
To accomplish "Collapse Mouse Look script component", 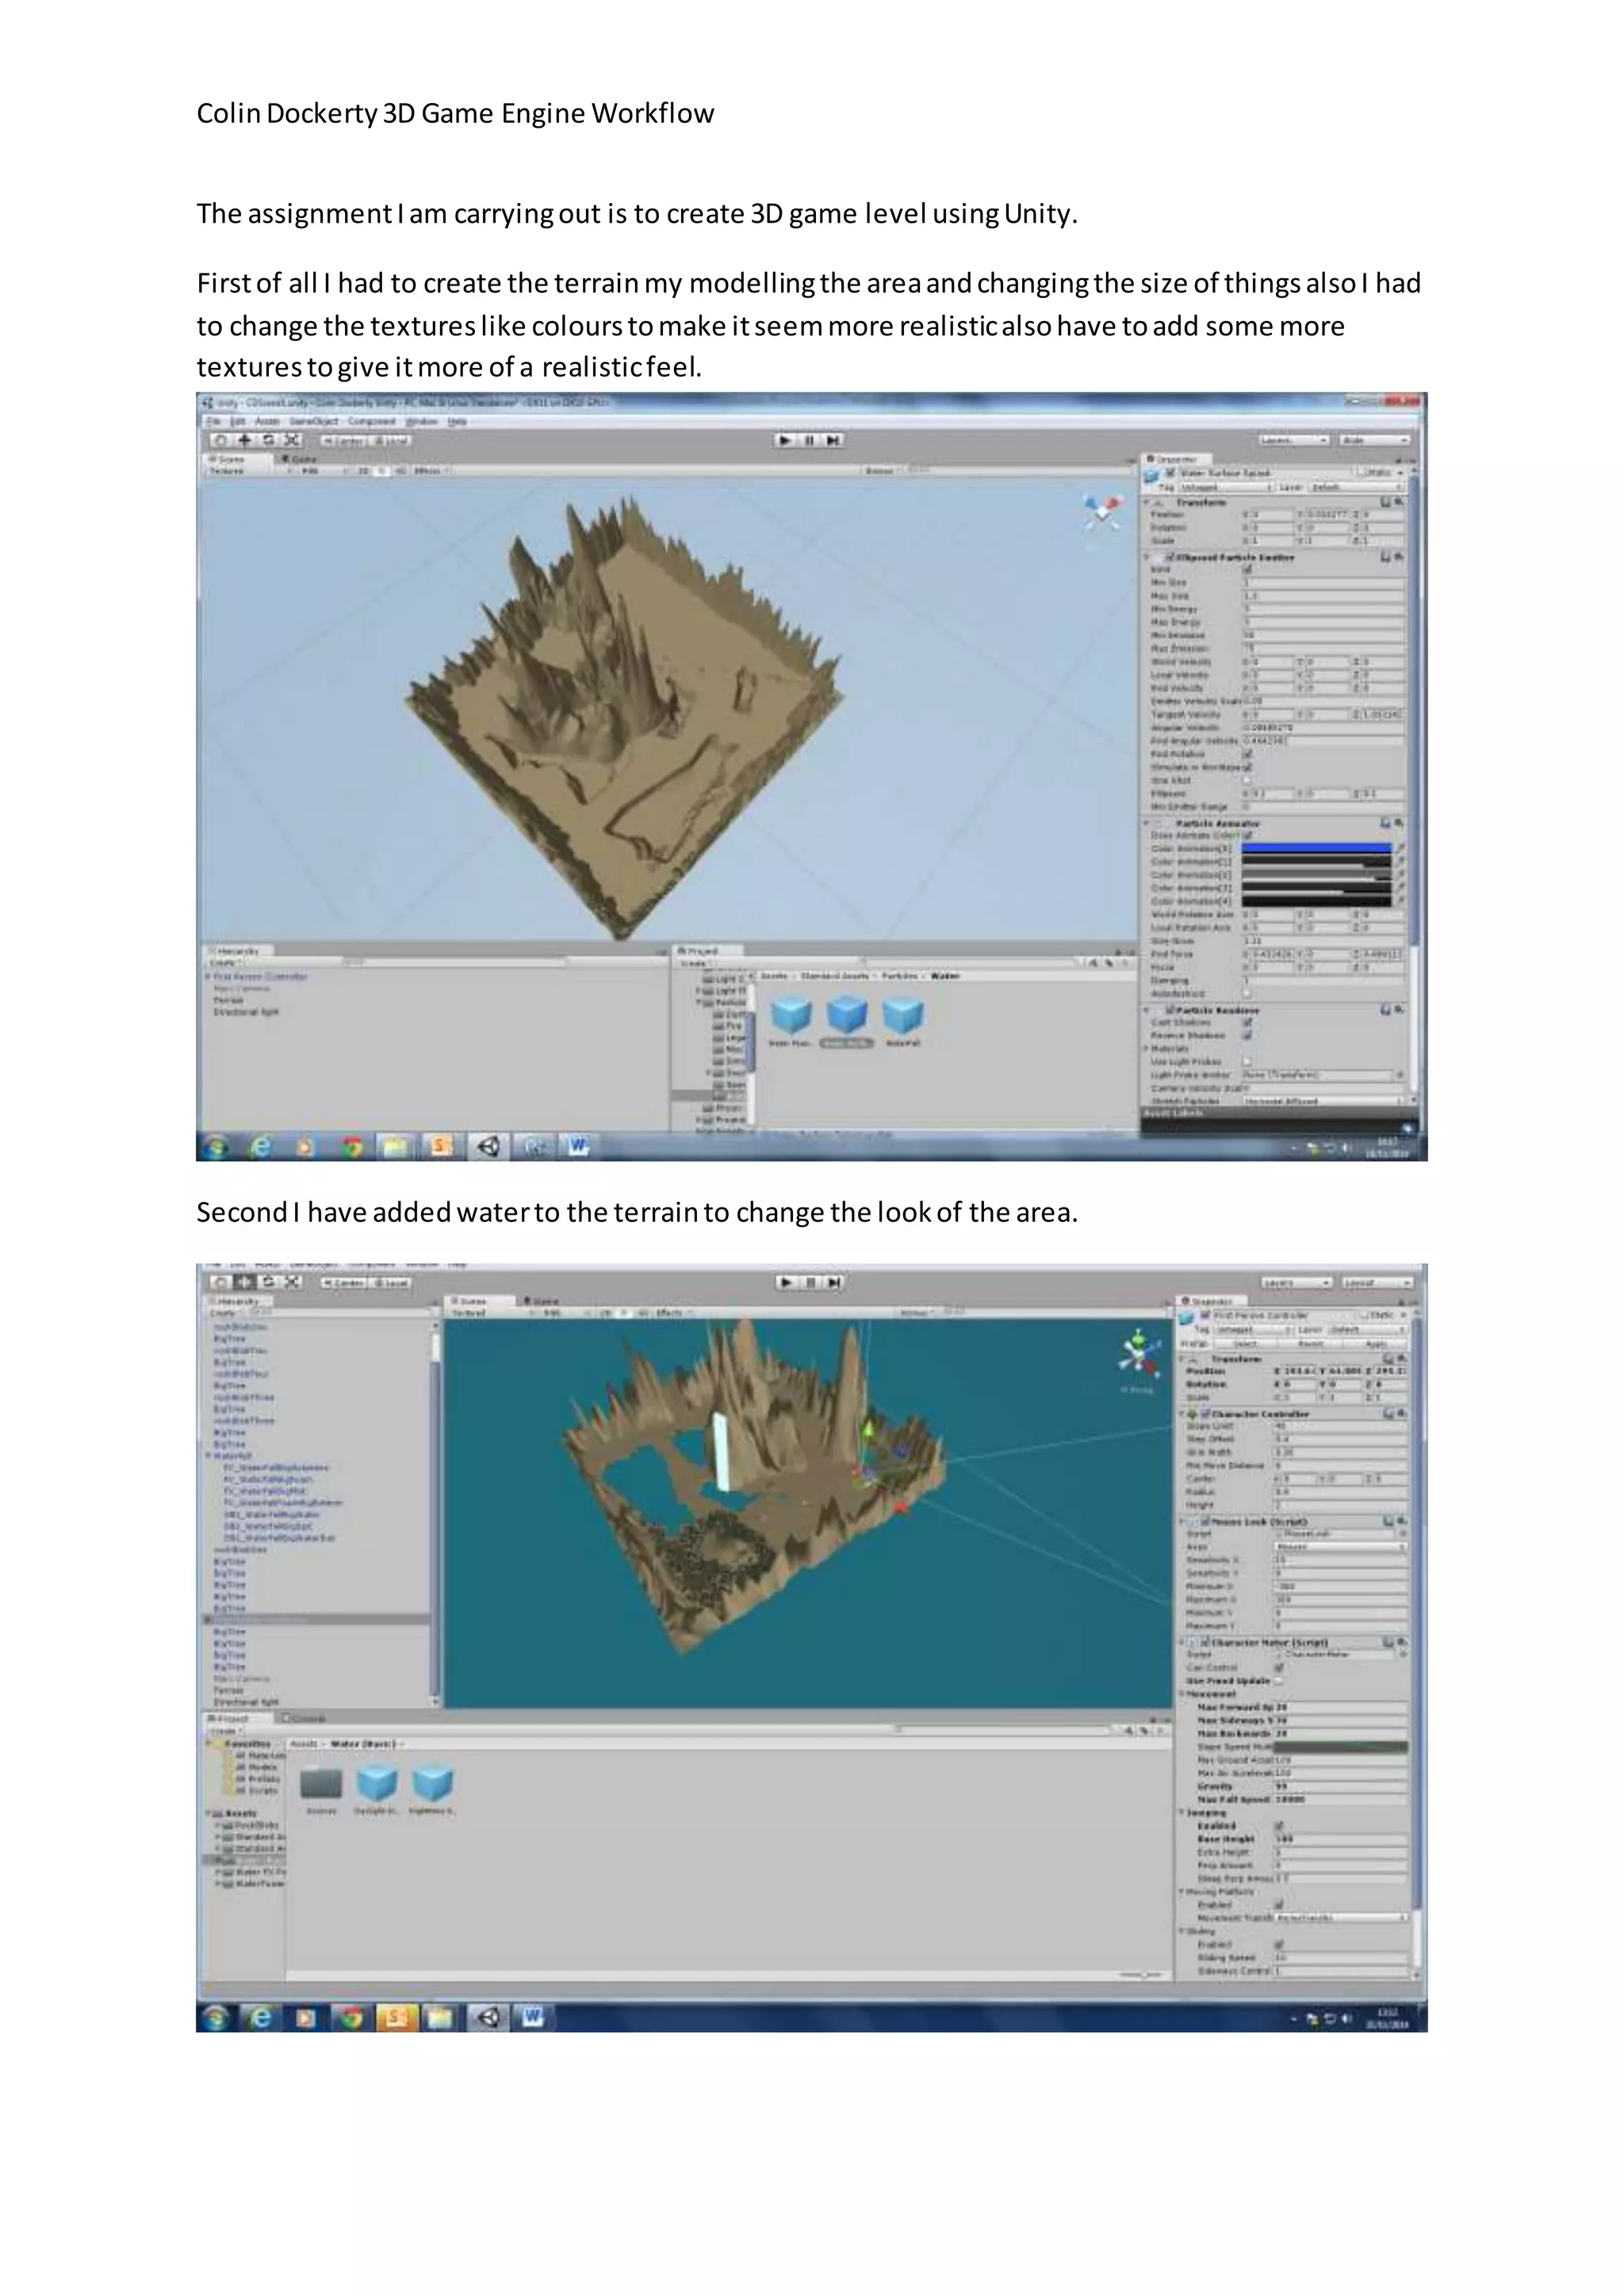I will point(1182,1521).
